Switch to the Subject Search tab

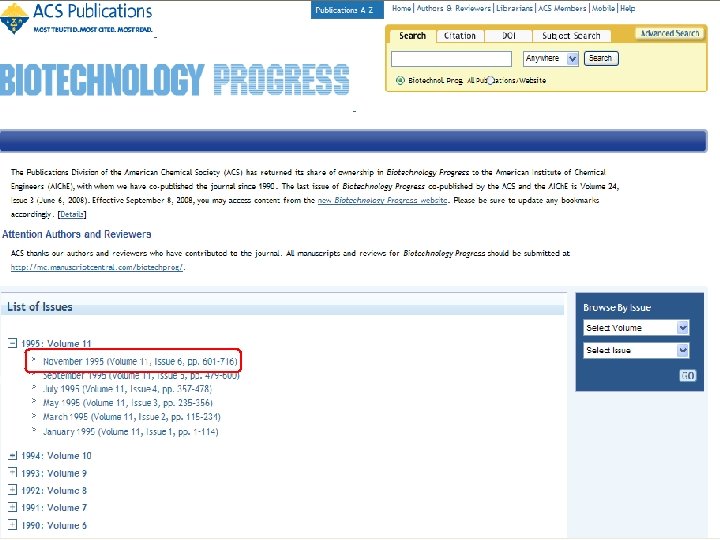click(x=571, y=36)
